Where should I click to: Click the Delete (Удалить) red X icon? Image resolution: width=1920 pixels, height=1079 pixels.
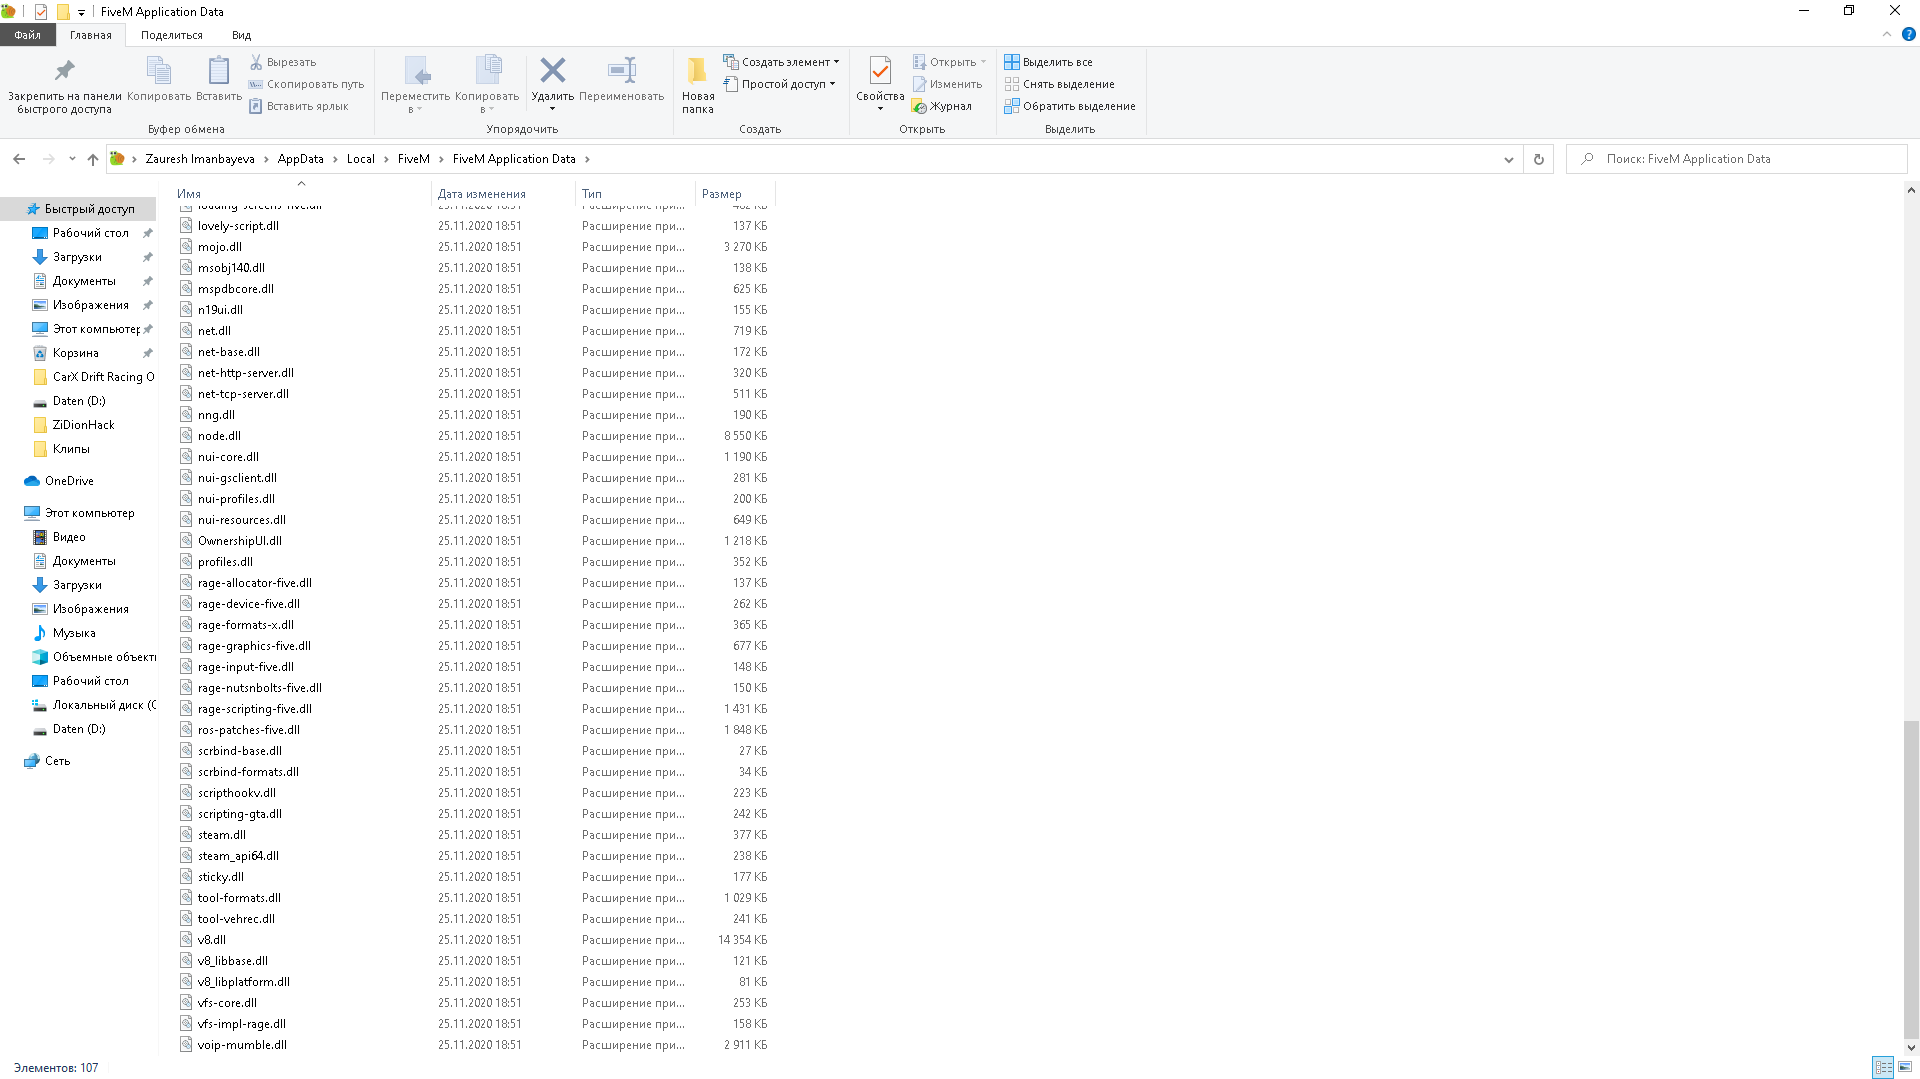pyautogui.click(x=552, y=71)
